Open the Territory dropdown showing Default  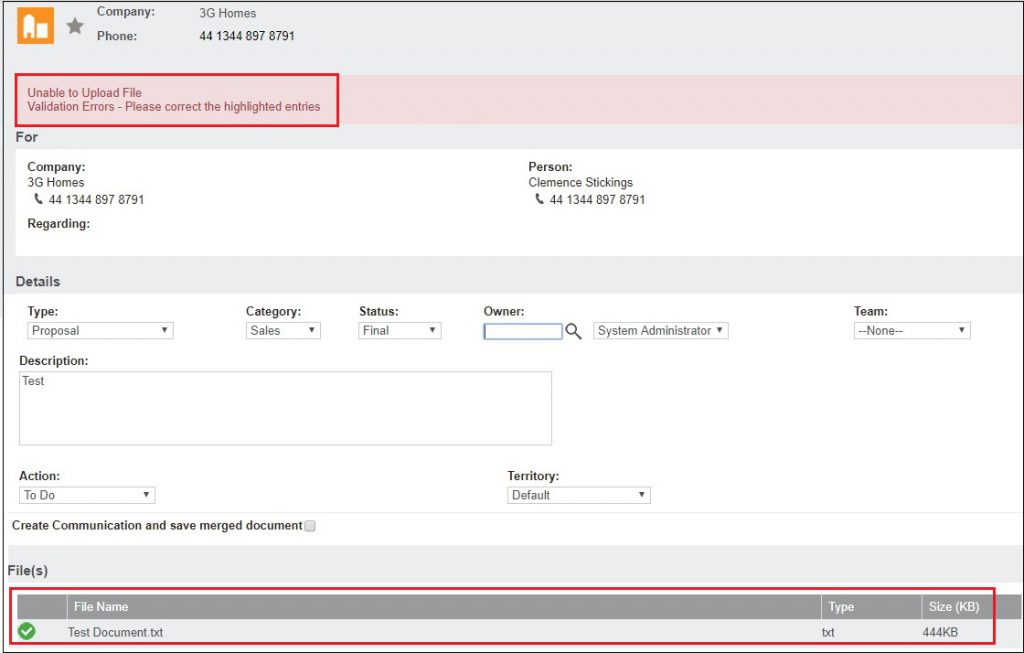click(640, 494)
